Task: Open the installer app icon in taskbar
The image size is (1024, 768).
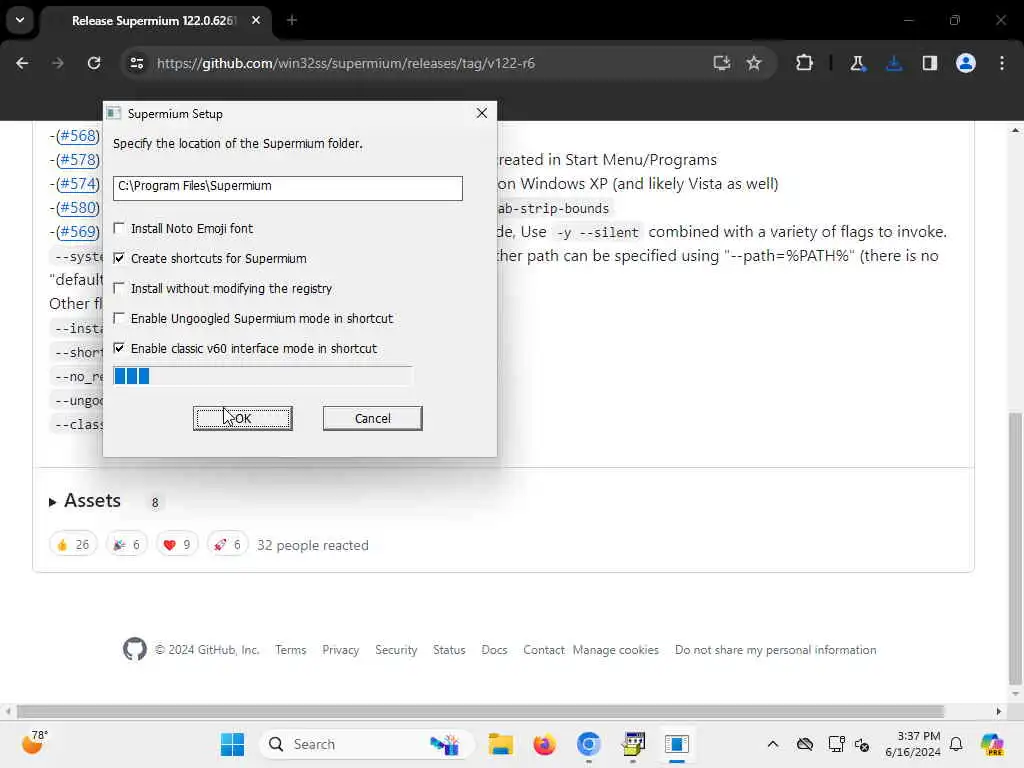Action: coord(633,744)
